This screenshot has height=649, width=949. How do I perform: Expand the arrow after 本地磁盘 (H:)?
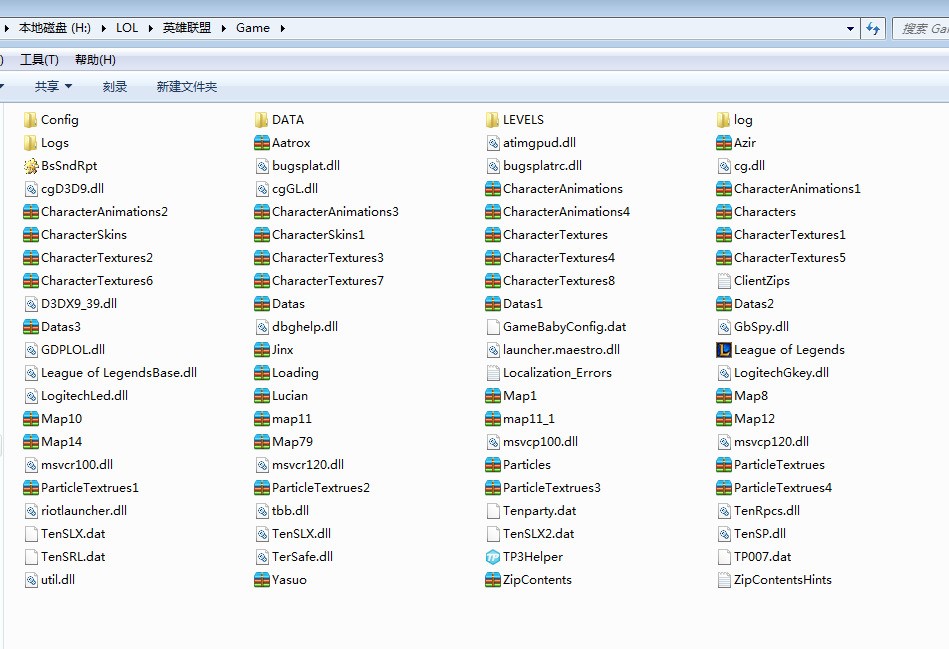(103, 28)
